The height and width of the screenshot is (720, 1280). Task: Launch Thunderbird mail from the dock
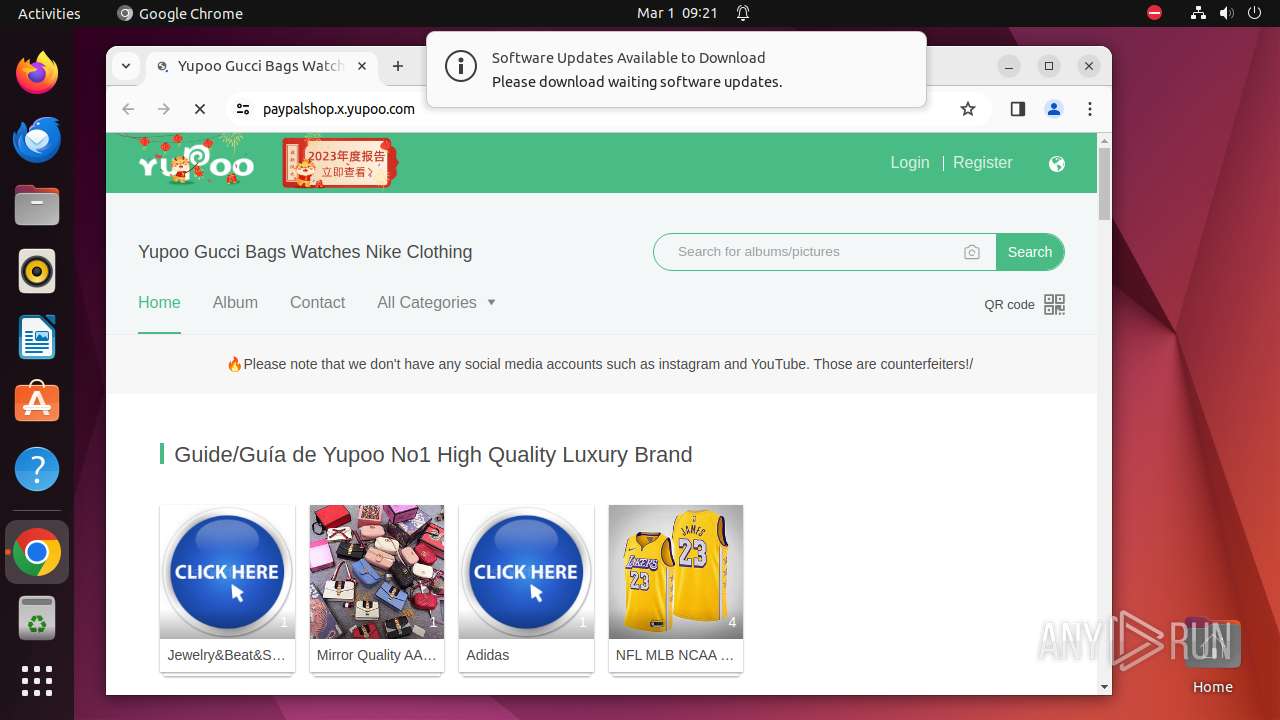click(37, 139)
